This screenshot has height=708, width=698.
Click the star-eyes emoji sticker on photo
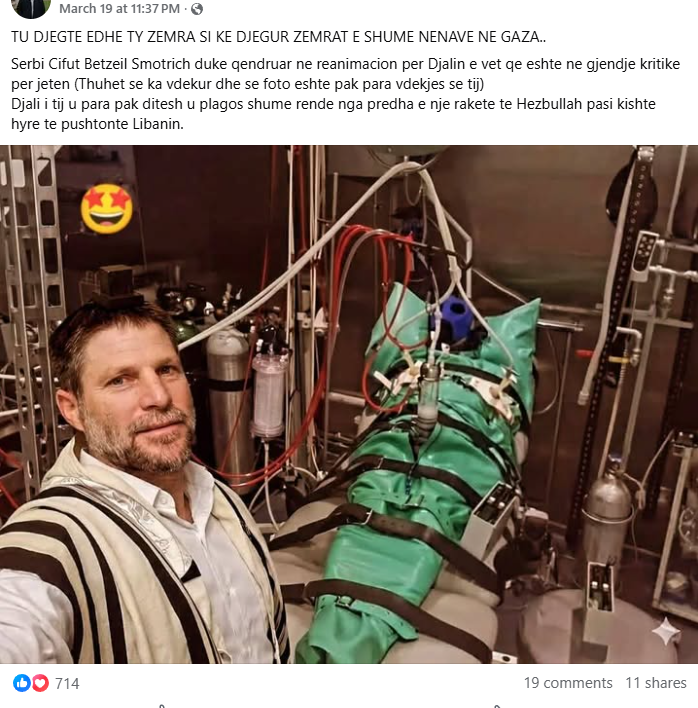(107, 209)
